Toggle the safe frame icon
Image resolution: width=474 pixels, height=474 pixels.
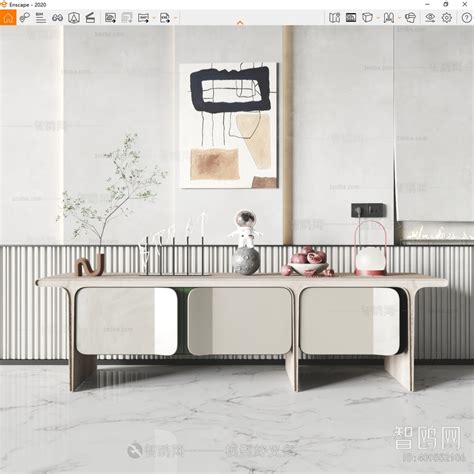tap(351, 17)
